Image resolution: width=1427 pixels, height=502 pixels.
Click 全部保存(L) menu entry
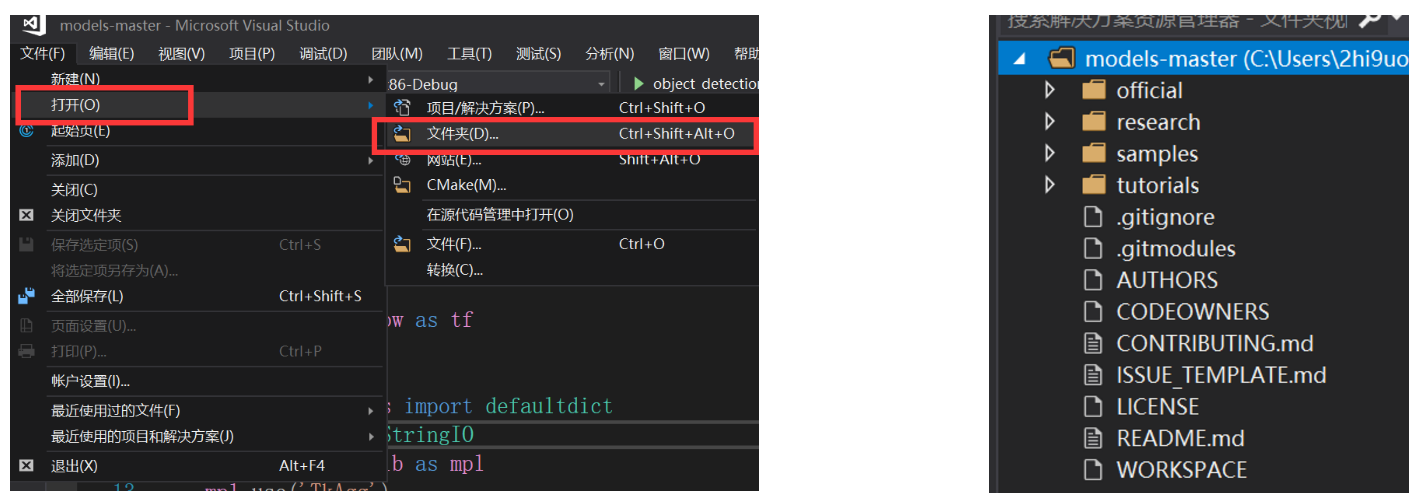pyautogui.click(x=201, y=296)
